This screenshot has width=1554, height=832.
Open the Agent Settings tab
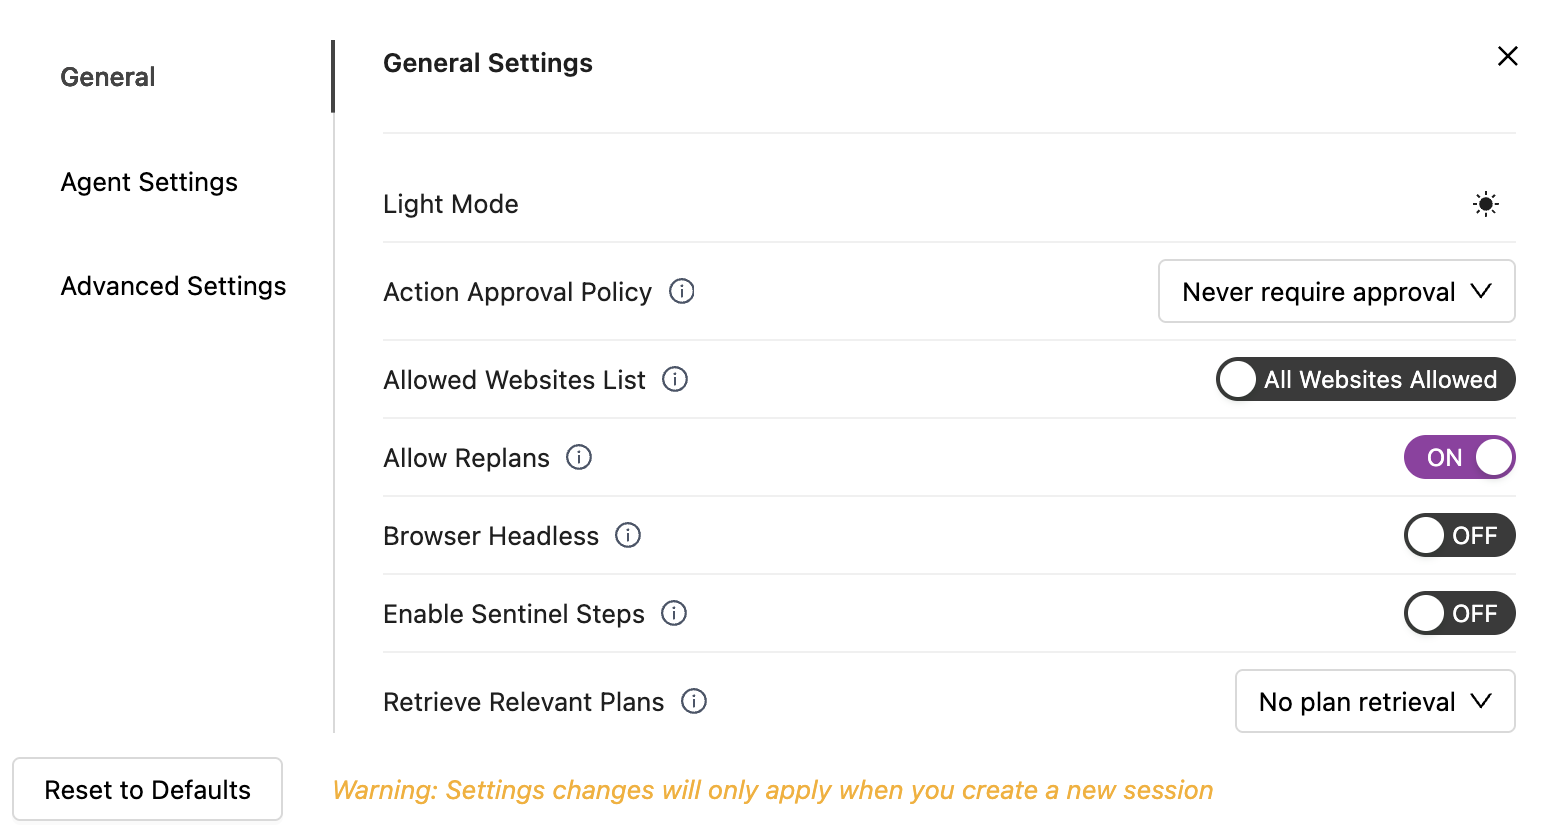click(x=149, y=182)
